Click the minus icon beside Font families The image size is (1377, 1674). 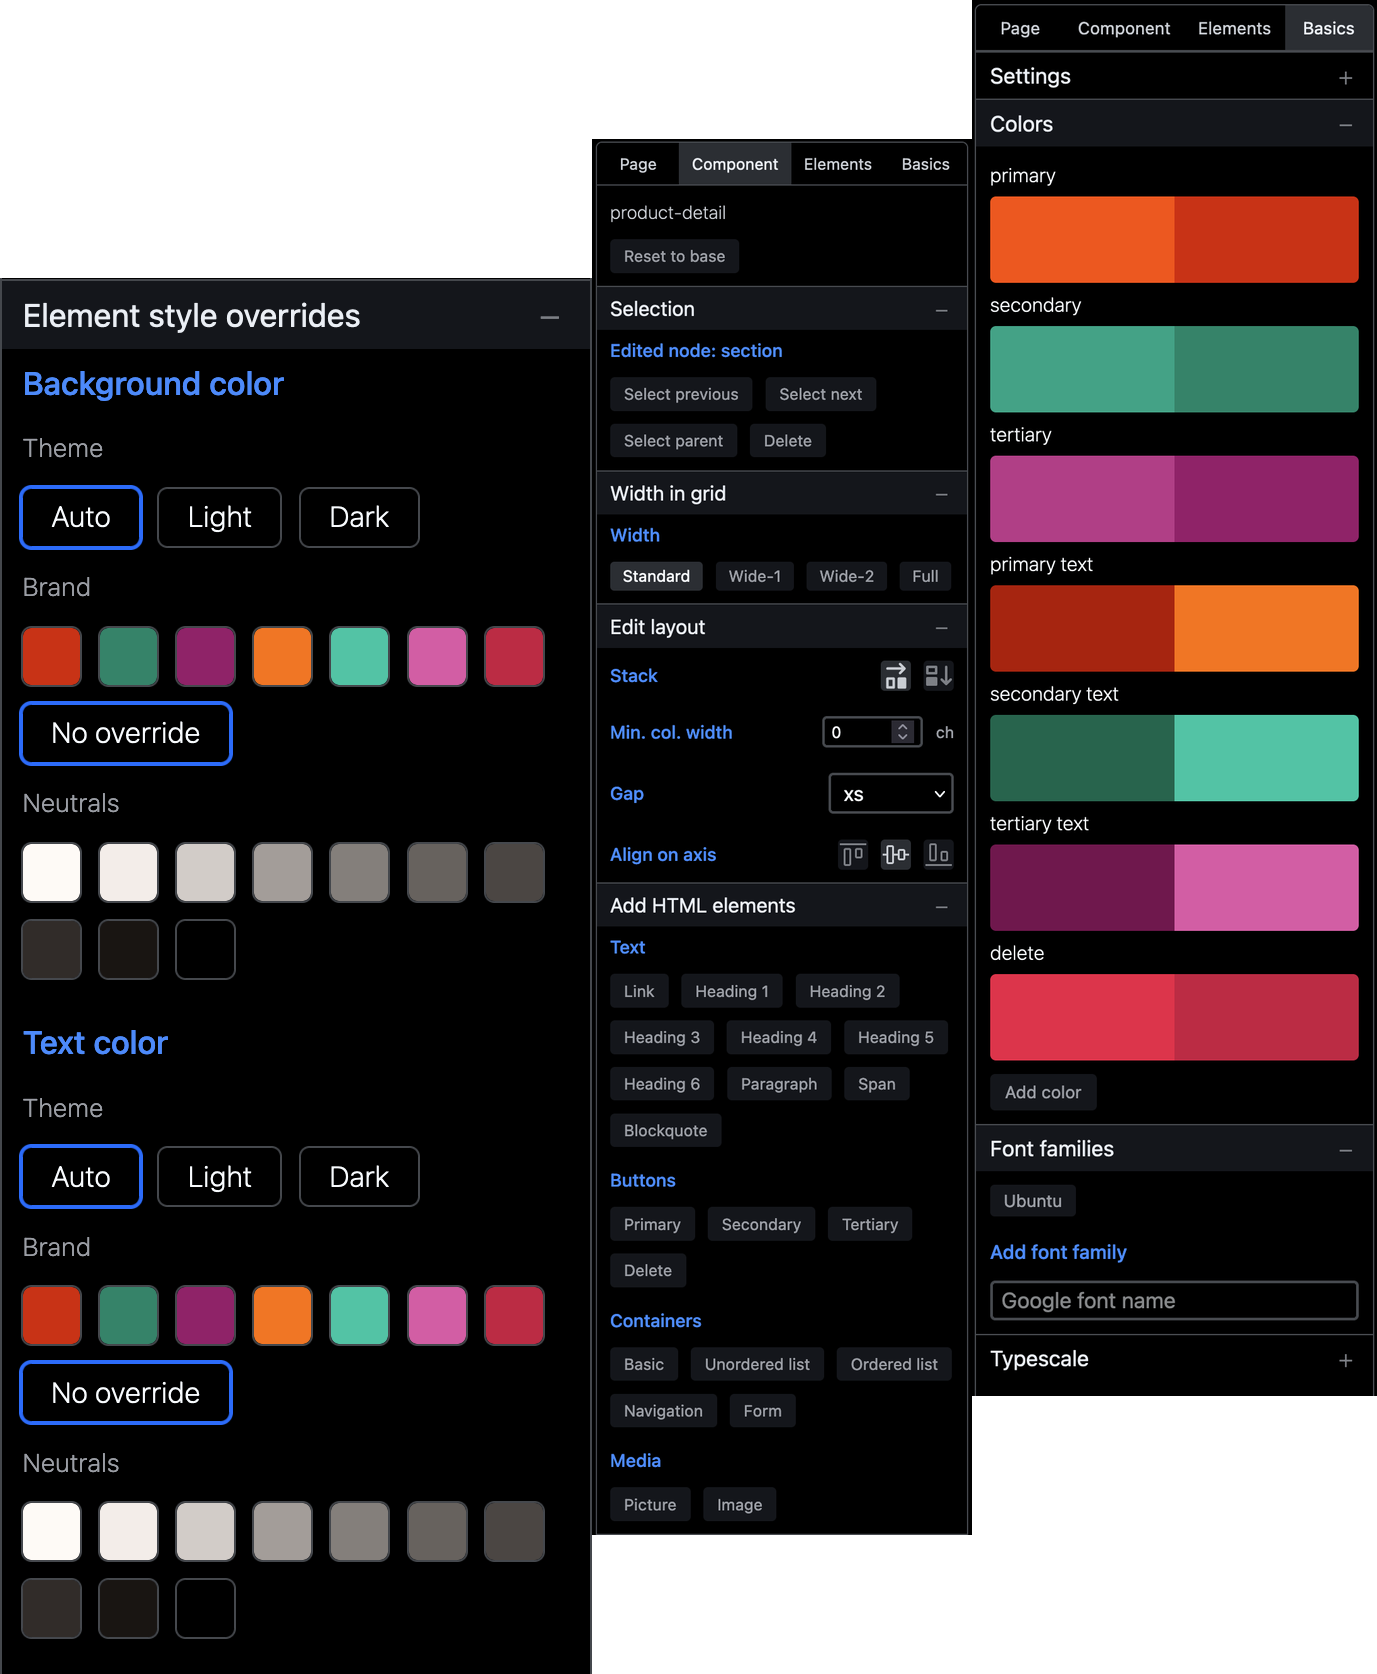click(x=1345, y=1151)
